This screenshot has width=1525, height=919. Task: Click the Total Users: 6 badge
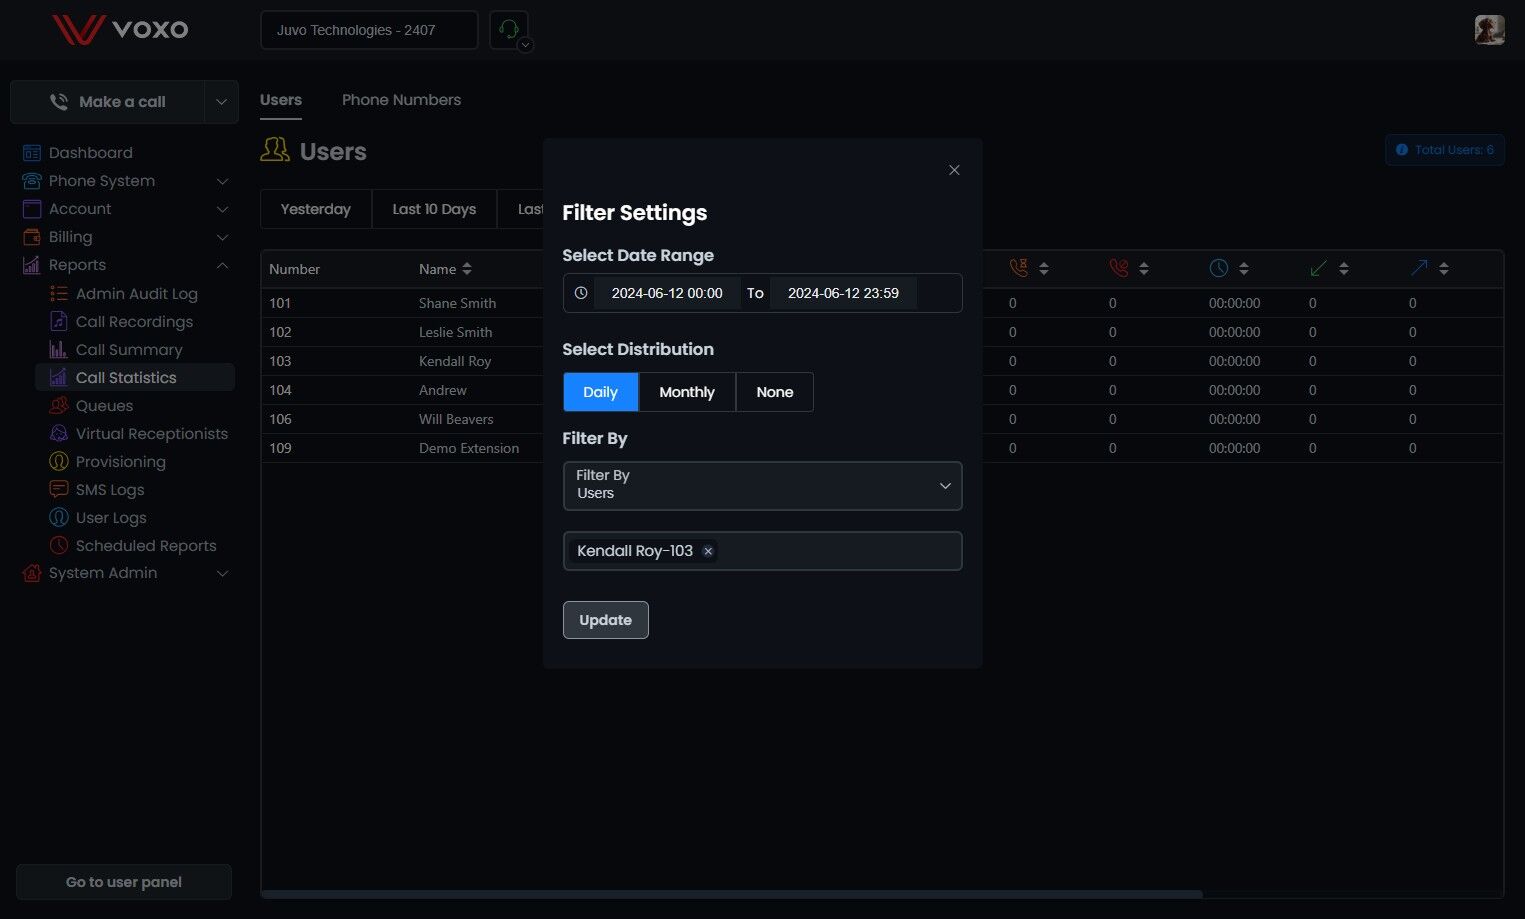point(1445,150)
